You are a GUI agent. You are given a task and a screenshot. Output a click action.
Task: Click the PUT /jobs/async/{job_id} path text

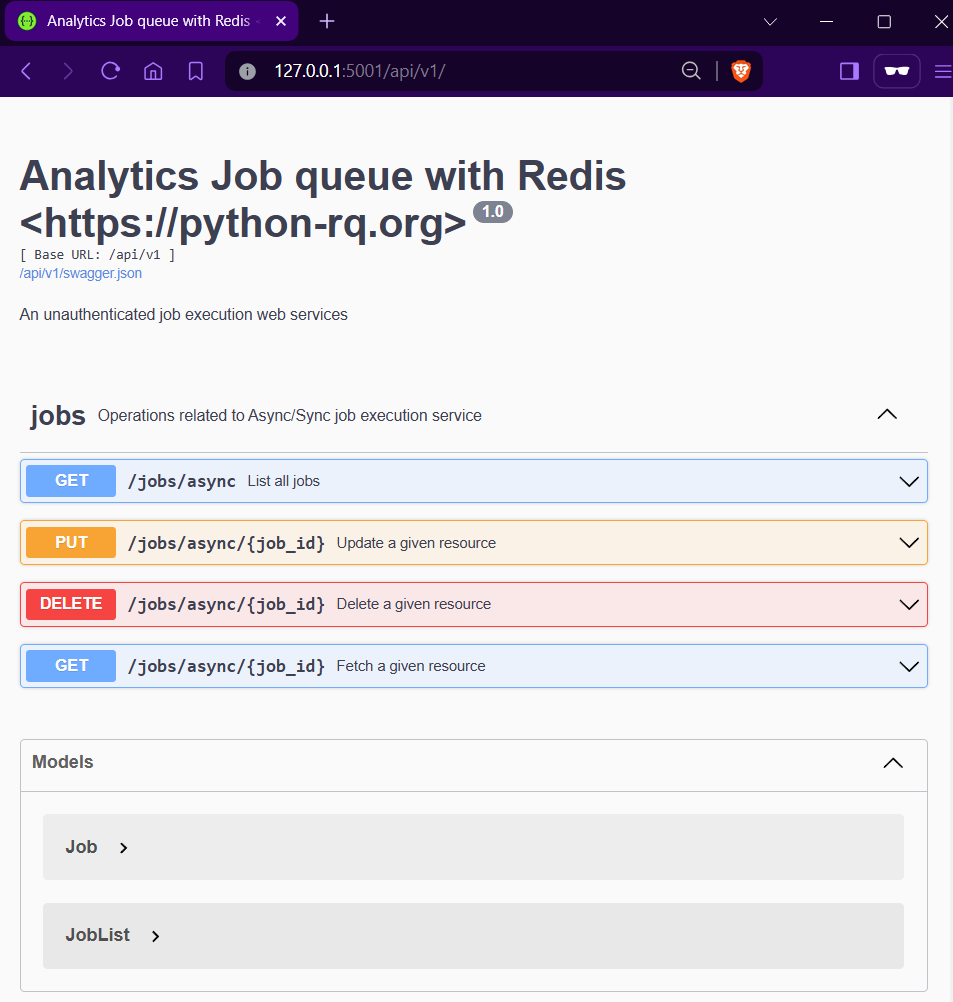point(226,543)
